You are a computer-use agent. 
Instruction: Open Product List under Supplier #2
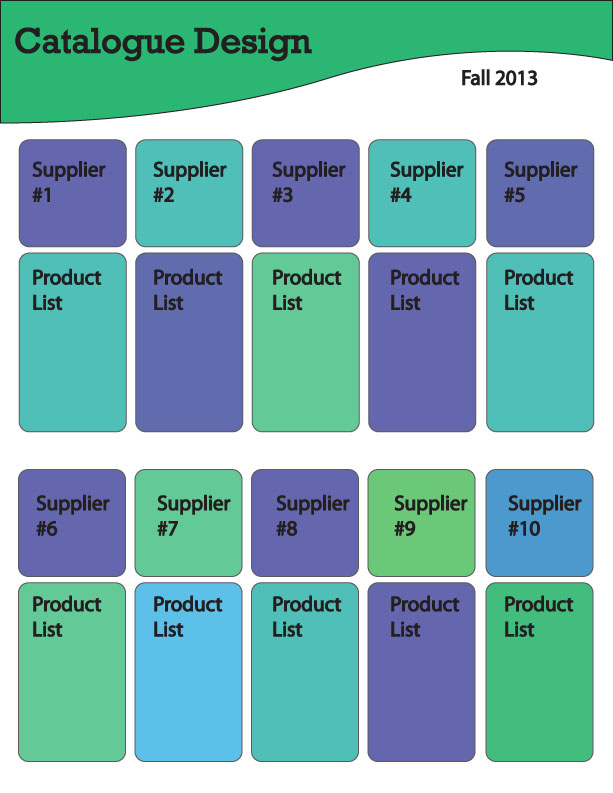pyautogui.click(x=189, y=342)
